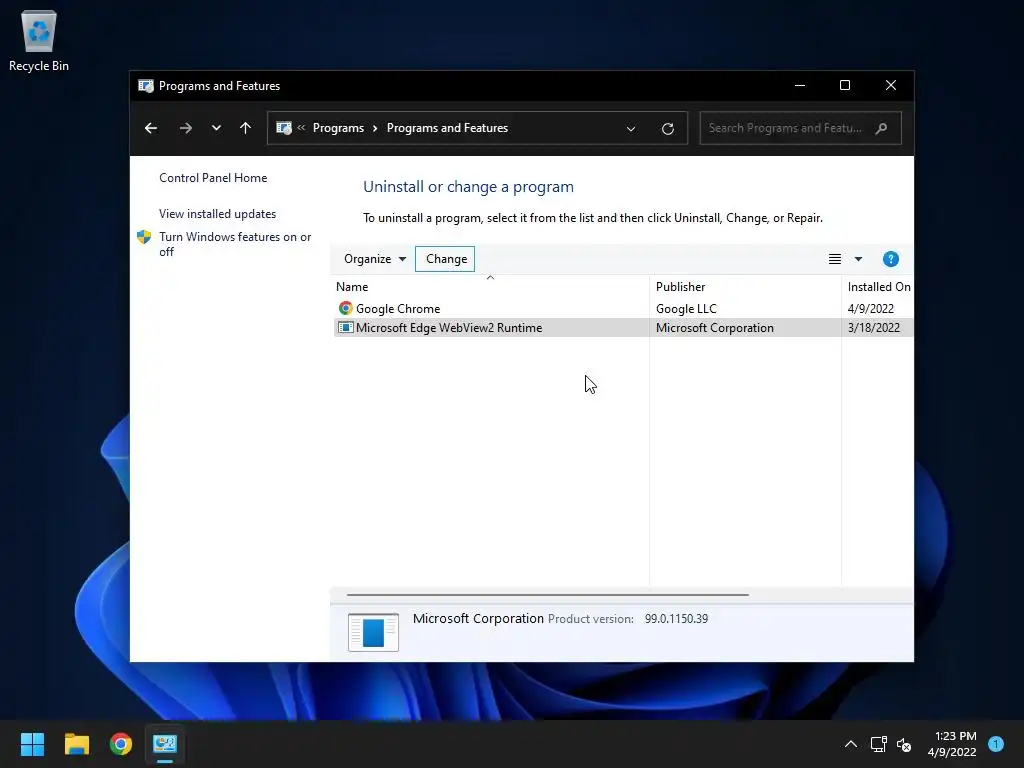Click the shield icon beside Windows features
The width and height of the screenshot is (1024, 768).
[144, 237]
